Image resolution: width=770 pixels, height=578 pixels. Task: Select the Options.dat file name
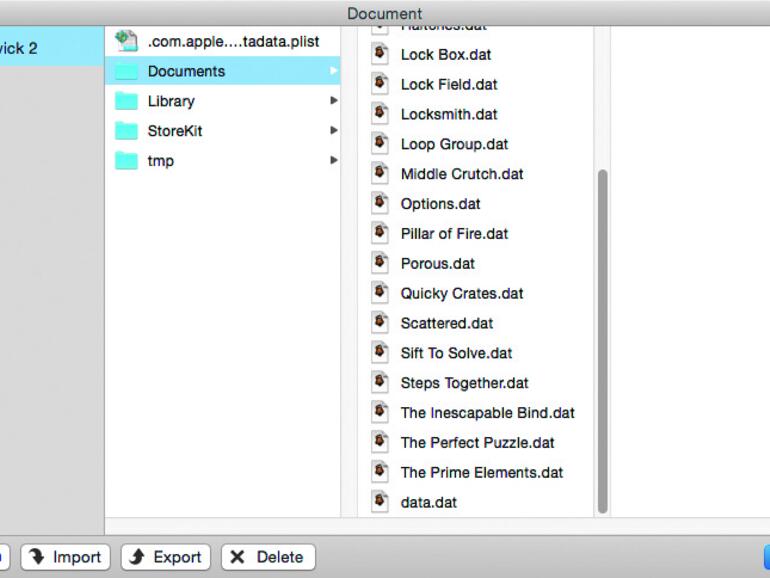[x=440, y=204]
